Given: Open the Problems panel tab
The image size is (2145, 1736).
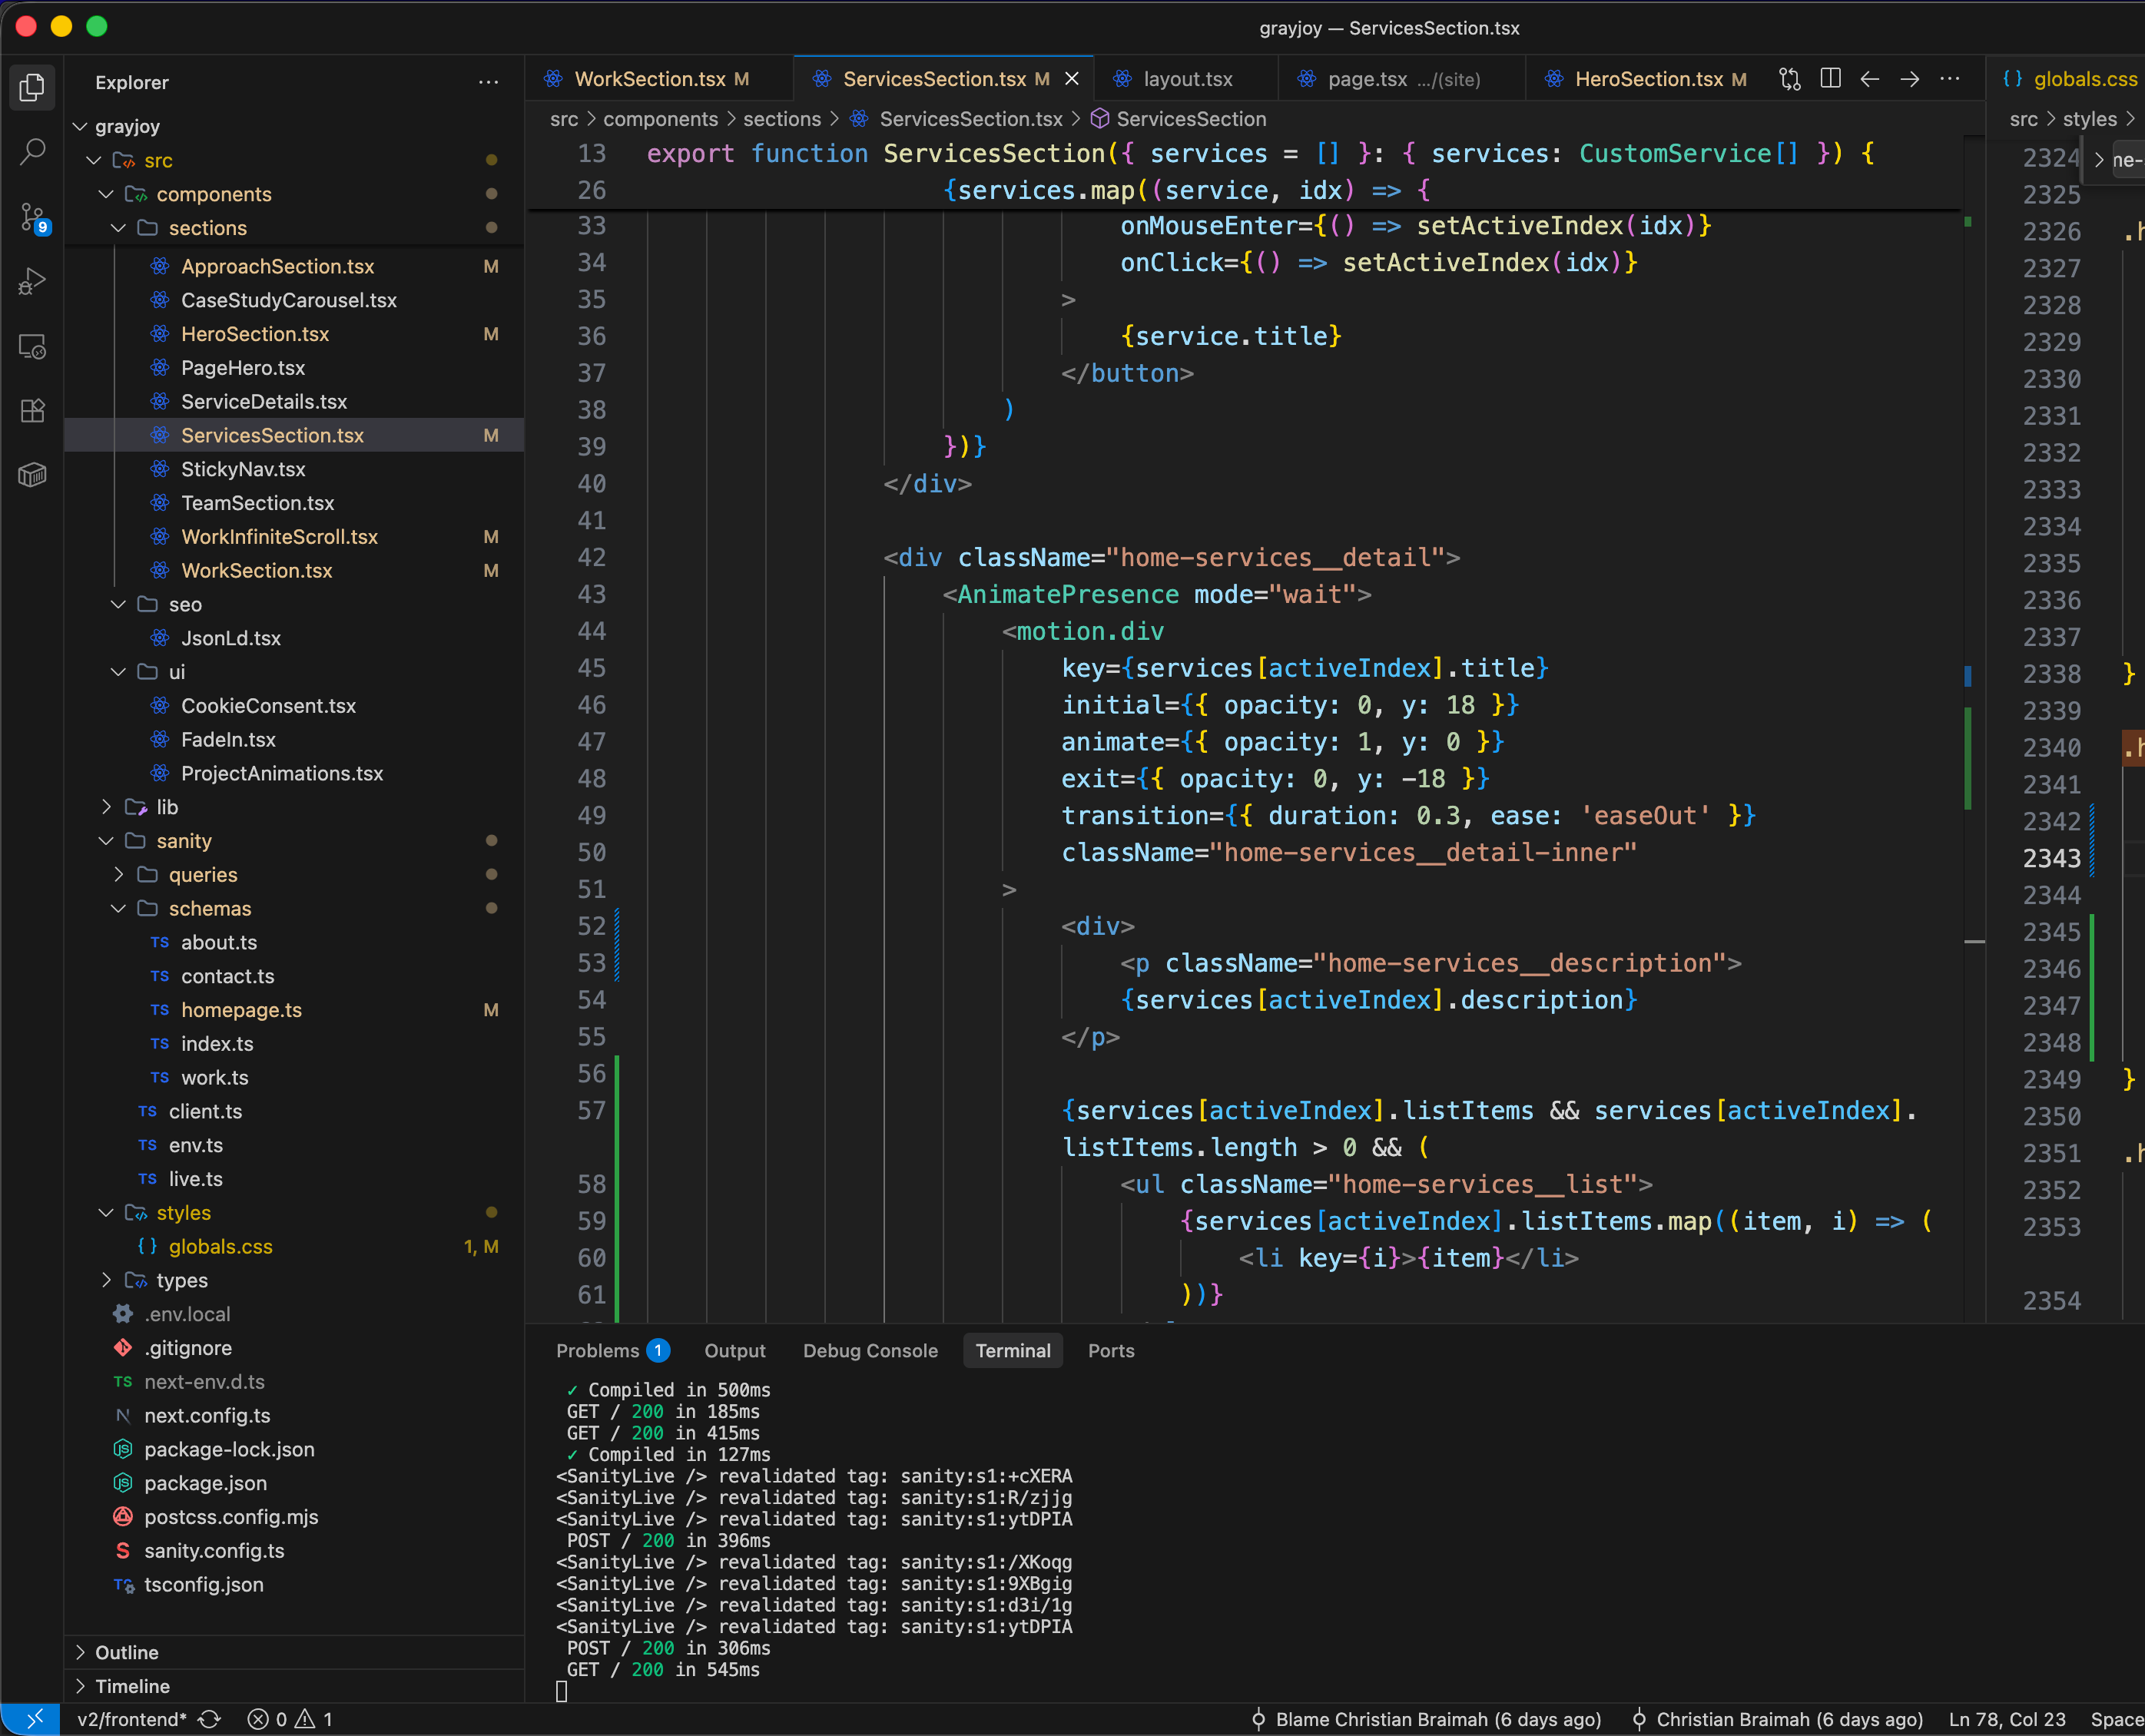Looking at the screenshot, I should (x=597, y=1351).
